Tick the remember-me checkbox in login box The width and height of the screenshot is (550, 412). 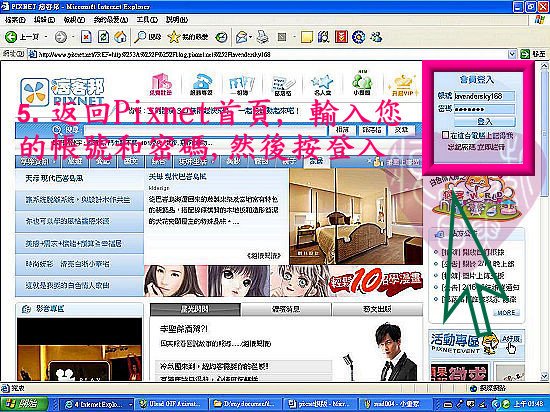coord(445,135)
